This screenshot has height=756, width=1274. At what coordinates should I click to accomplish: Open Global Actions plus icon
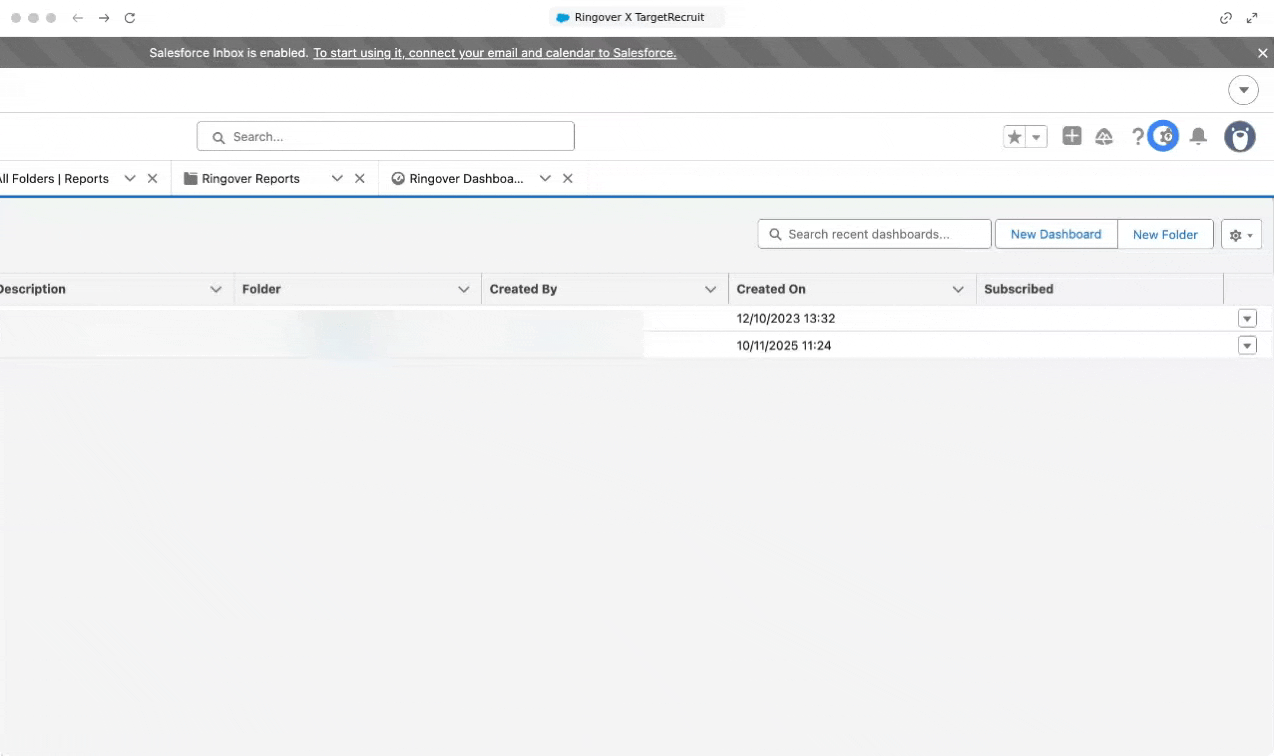tap(1072, 136)
